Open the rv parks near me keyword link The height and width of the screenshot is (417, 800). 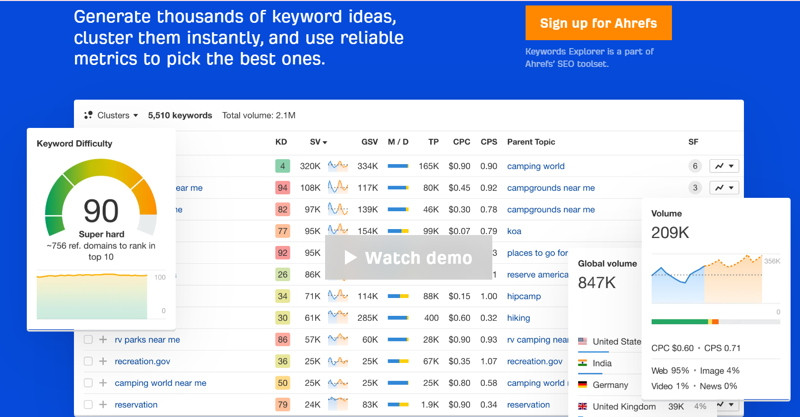click(147, 340)
